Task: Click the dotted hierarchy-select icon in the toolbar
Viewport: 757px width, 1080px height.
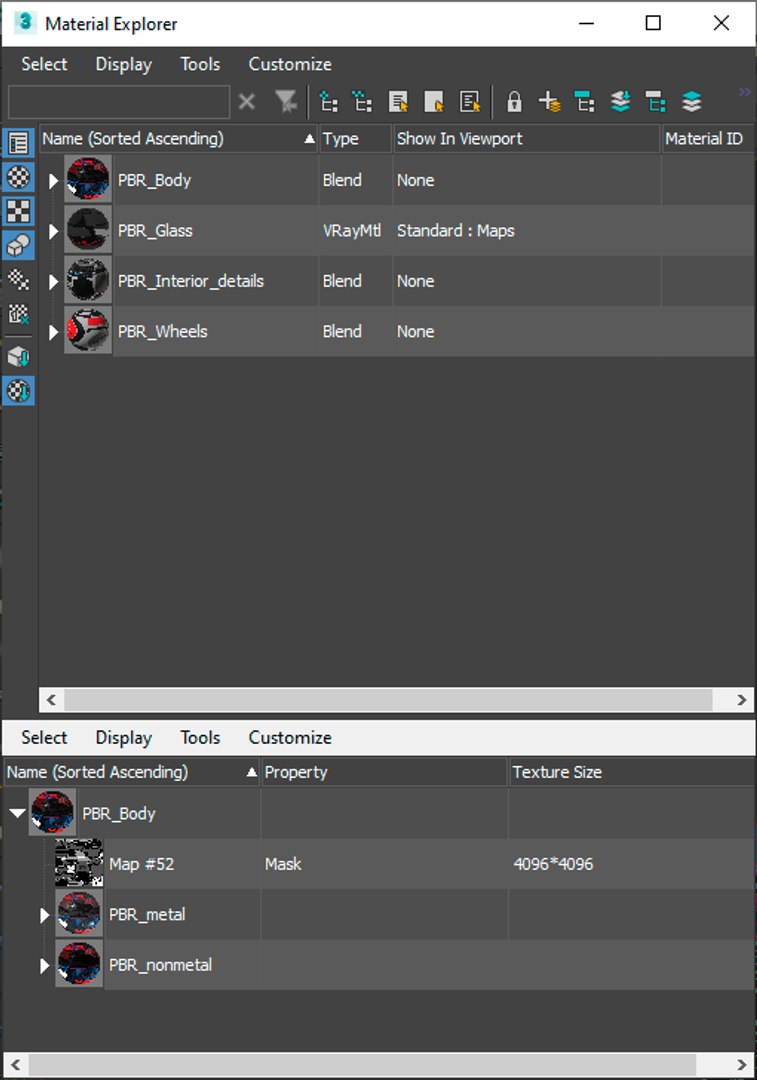Action: tap(362, 102)
